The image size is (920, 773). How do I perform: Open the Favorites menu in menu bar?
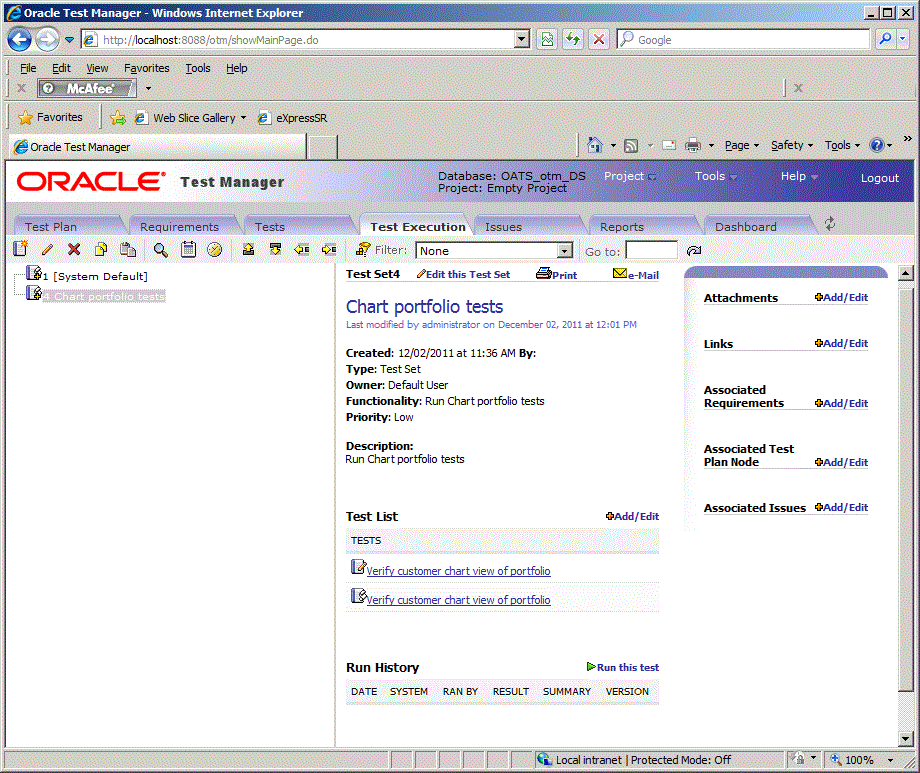click(147, 68)
